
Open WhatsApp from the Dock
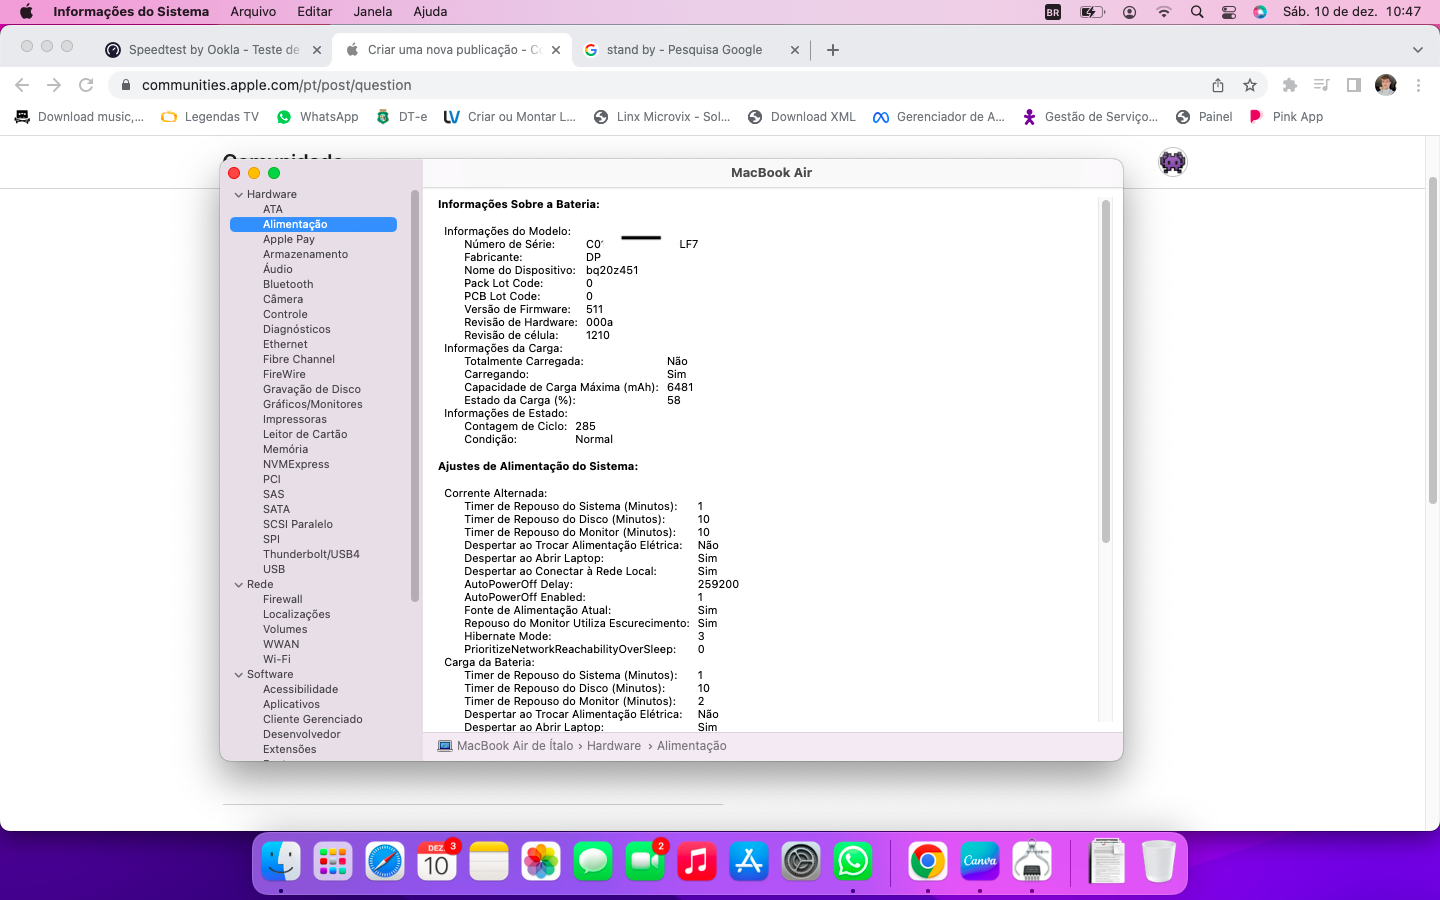click(x=853, y=861)
